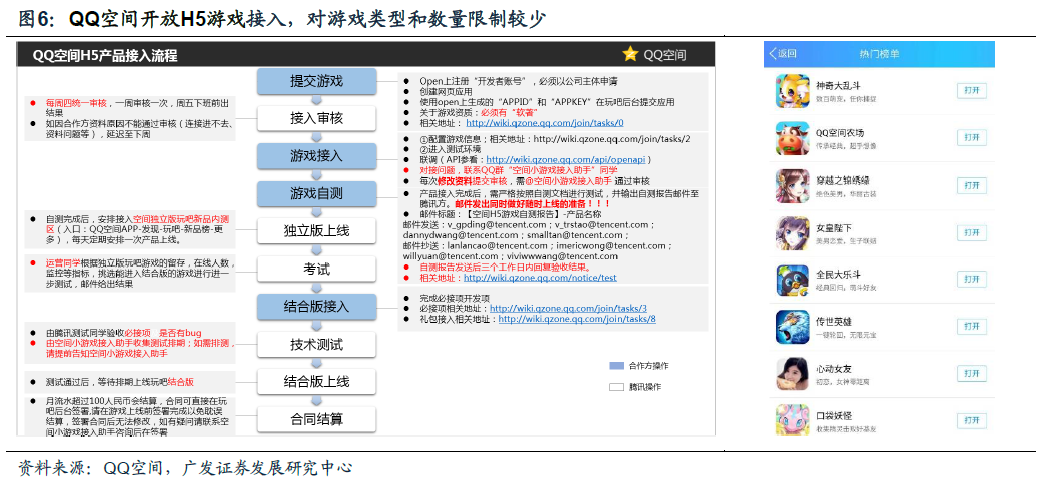Click the blue 合作方操作 legend swatch
The image size is (1045, 485).
pyautogui.click(x=616, y=366)
